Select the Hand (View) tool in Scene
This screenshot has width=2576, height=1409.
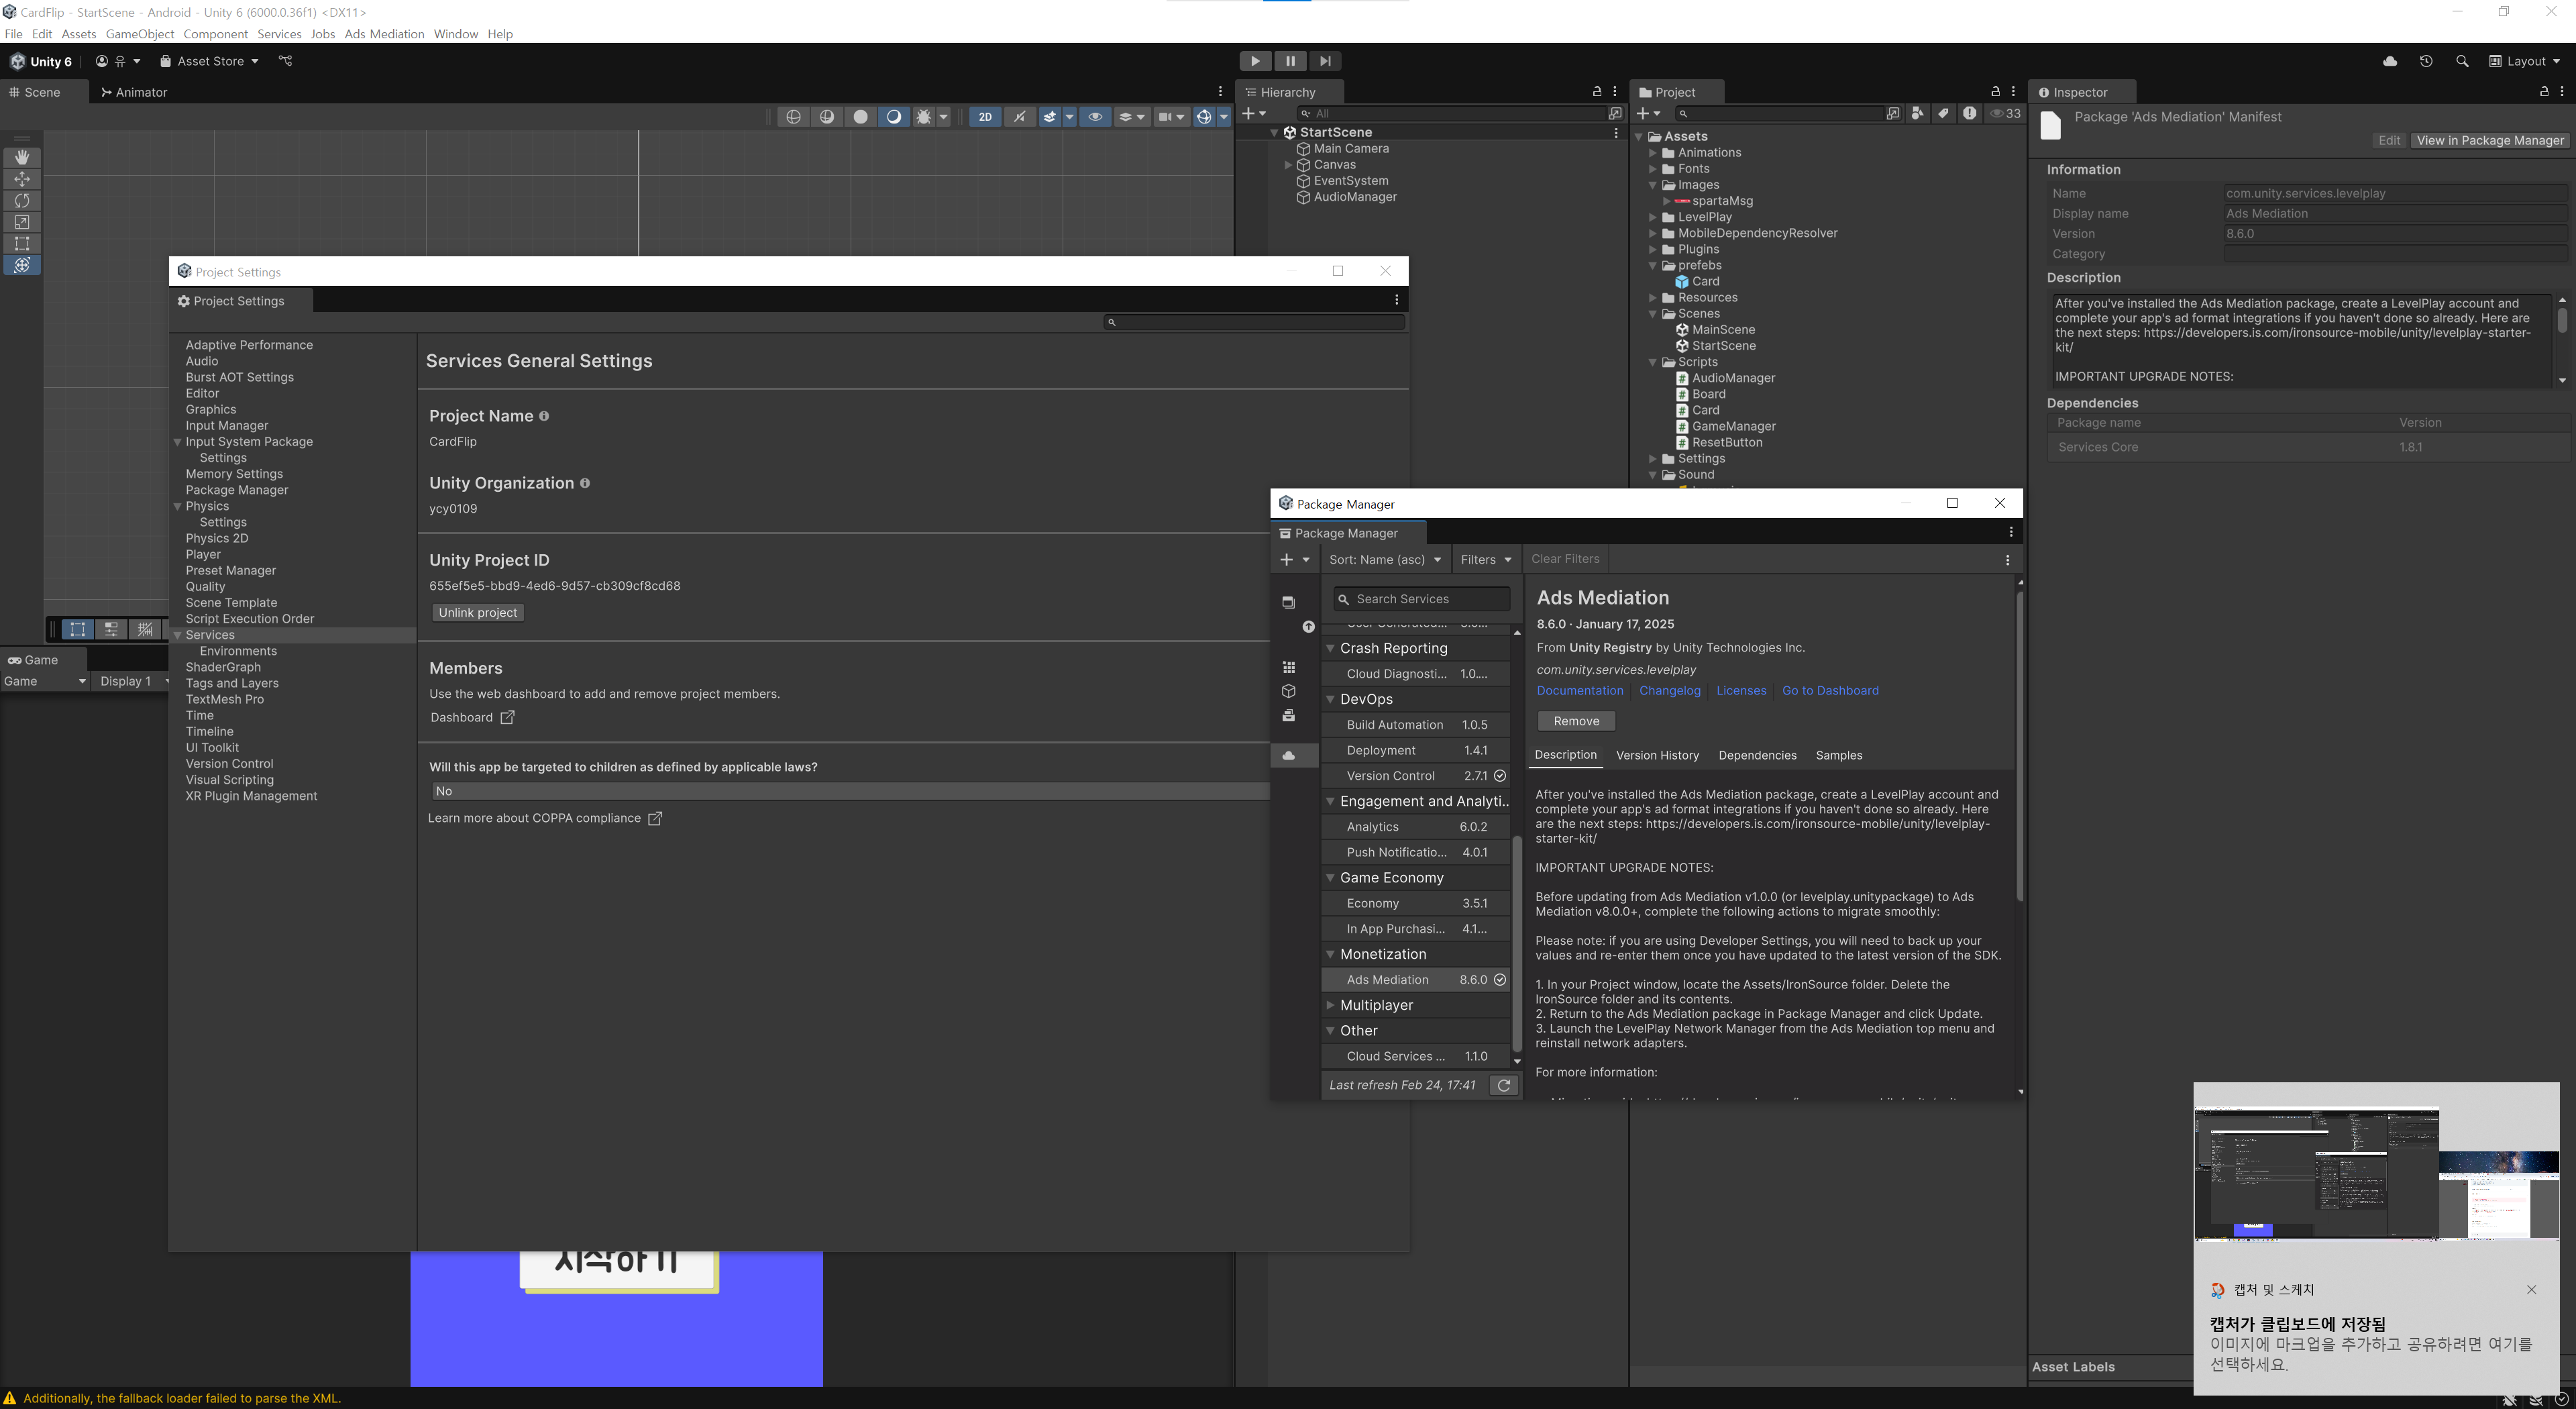click(x=22, y=157)
